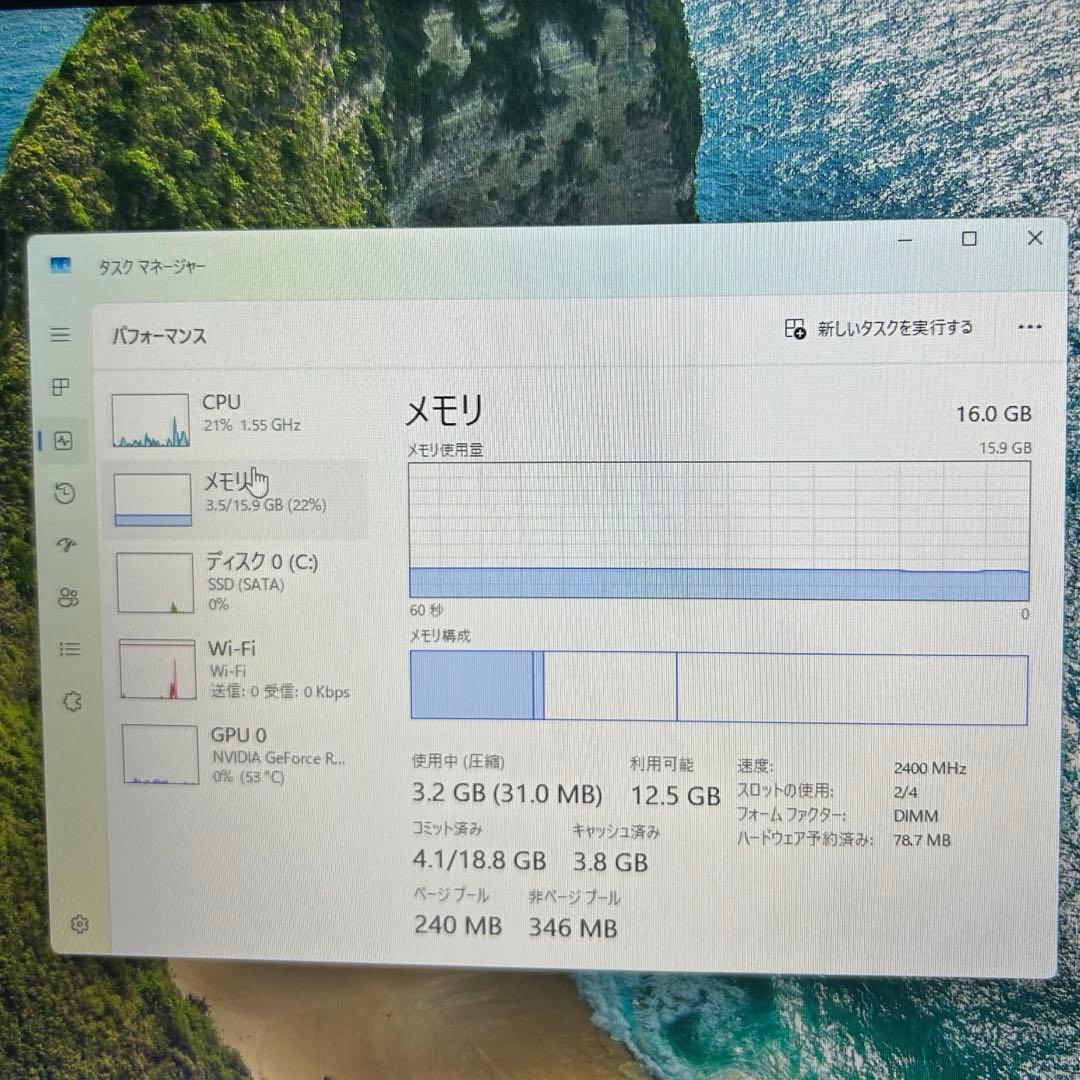Open the Services panel icon
Viewport: 1080px width, 1080px height.
(71, 701)
